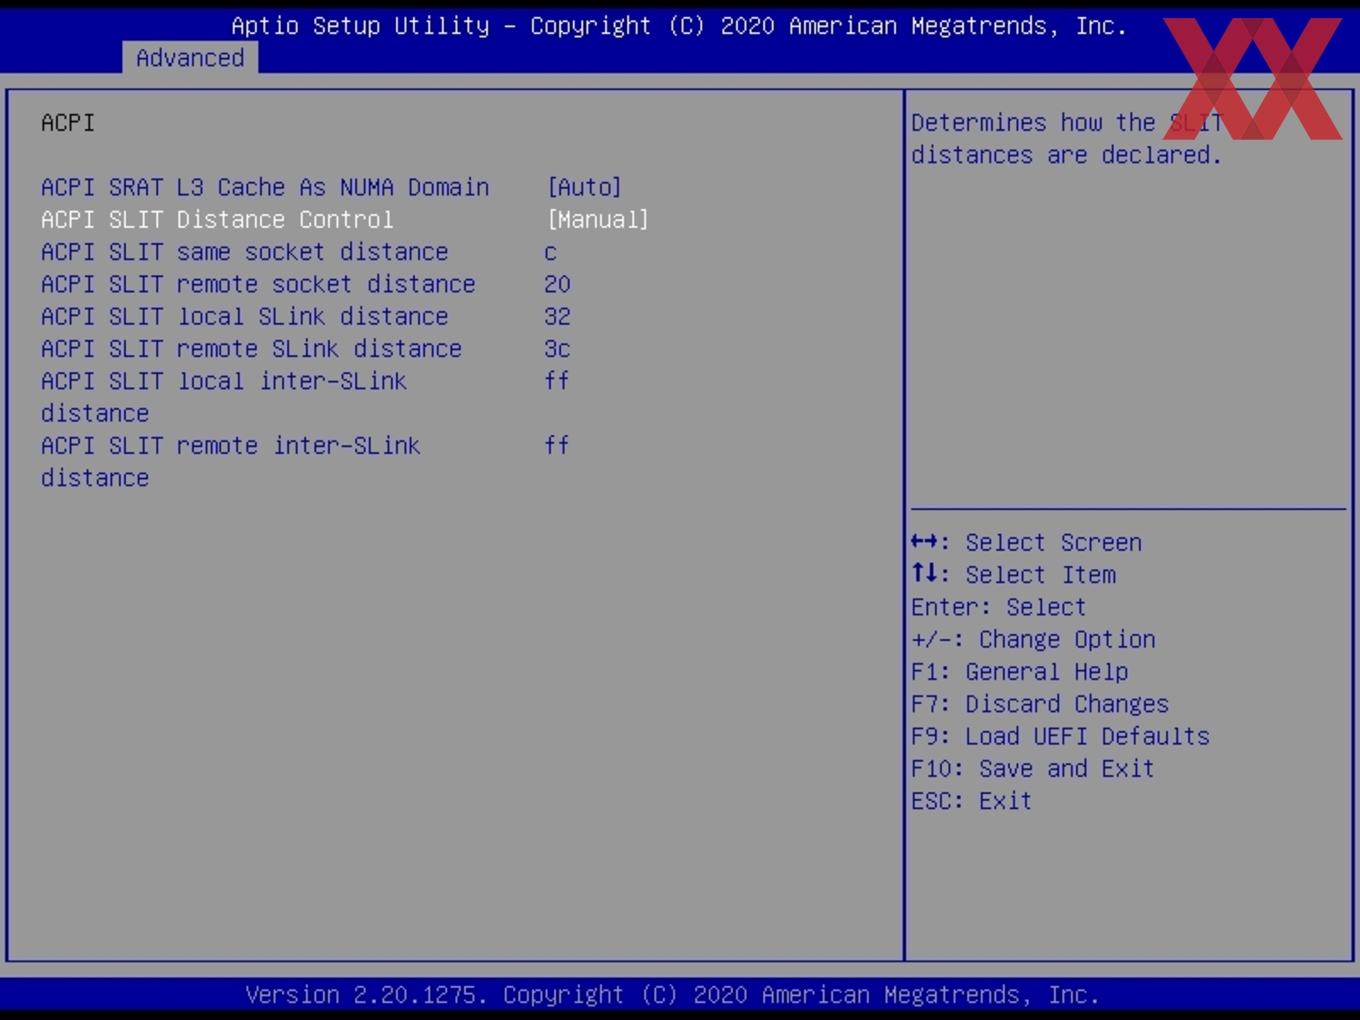Select ACPI SLIT same socket distance
Screen dimensions: 1360x1020
tap(244, 252)
